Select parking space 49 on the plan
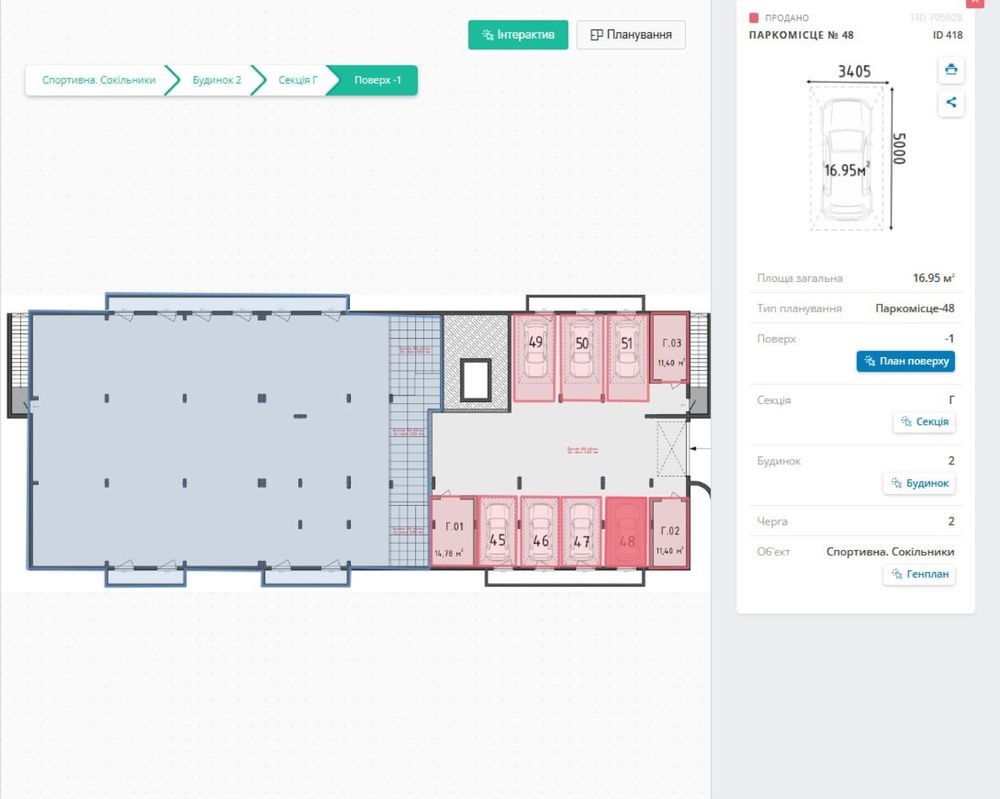 coord(535,357)
